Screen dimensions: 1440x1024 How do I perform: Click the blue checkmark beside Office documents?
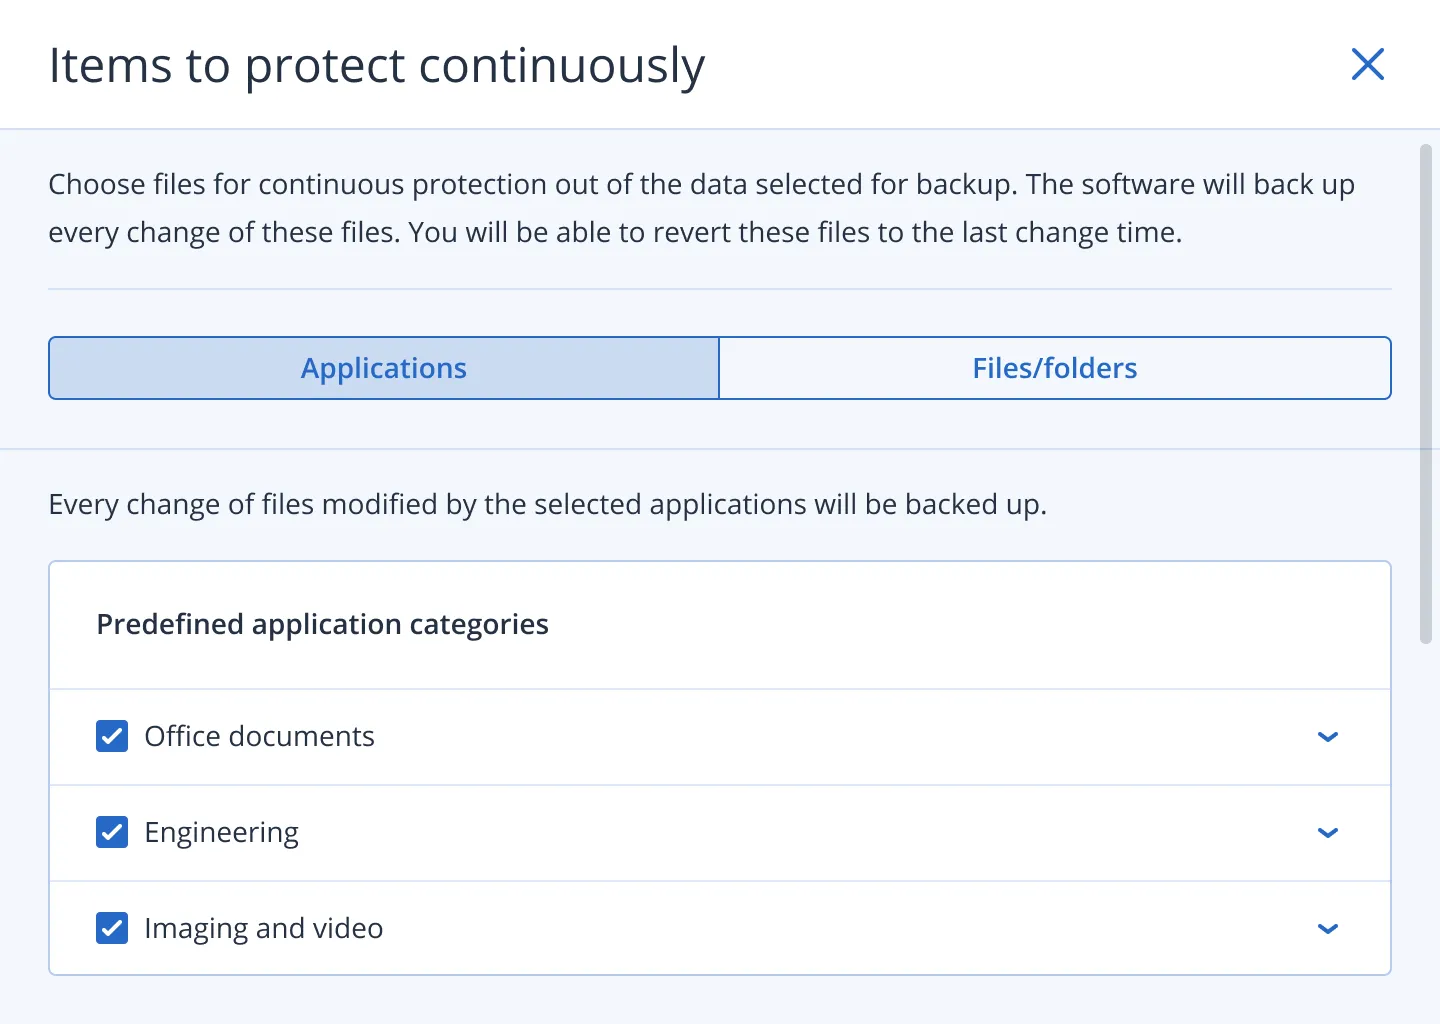tap(111, 736)
